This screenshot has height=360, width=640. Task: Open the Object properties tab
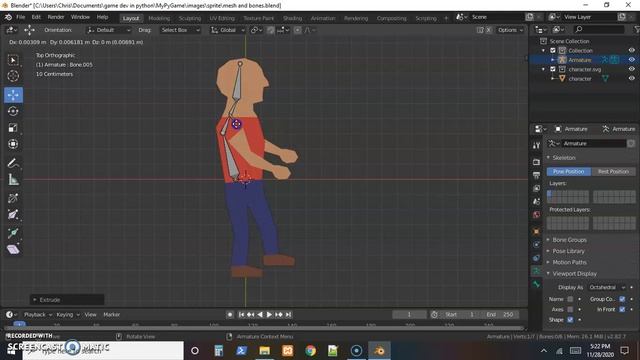tap(536, 231)
